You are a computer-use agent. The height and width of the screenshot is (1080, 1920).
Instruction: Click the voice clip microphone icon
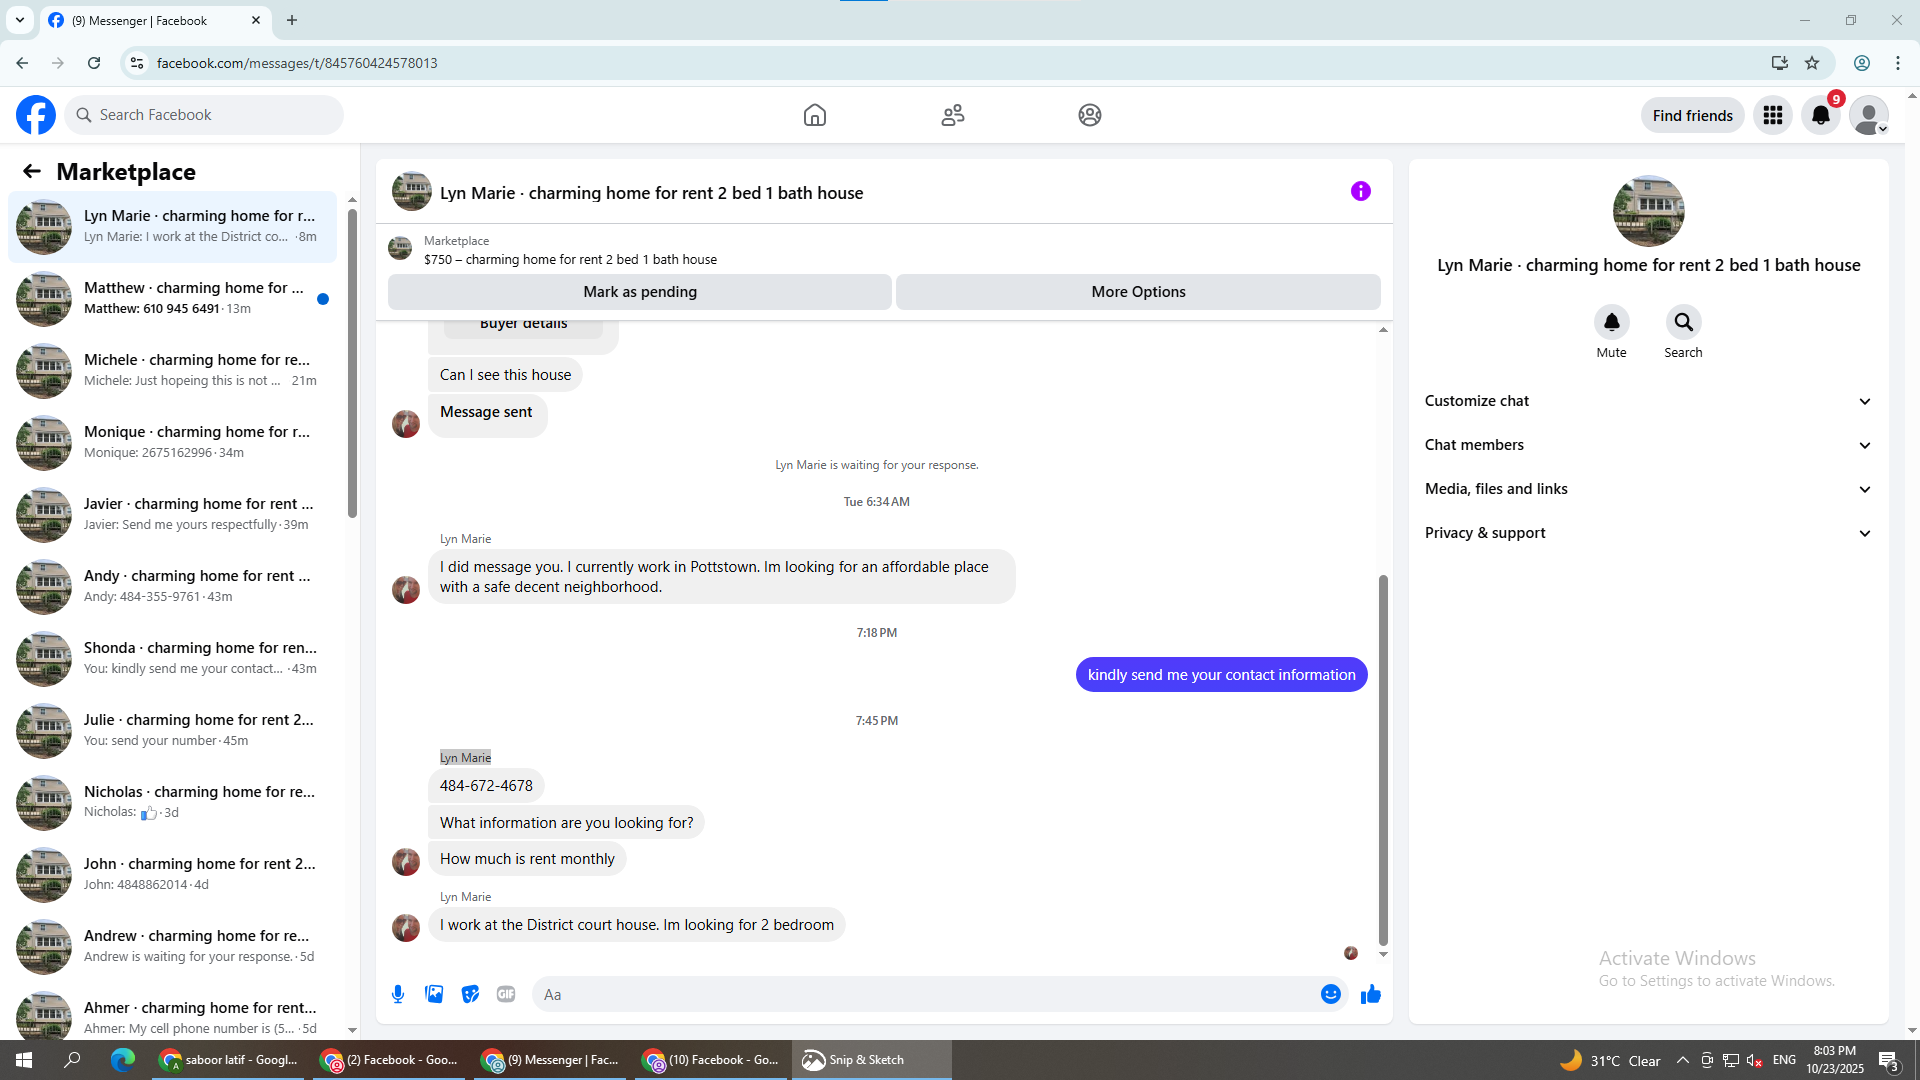(x=398, y=994)
